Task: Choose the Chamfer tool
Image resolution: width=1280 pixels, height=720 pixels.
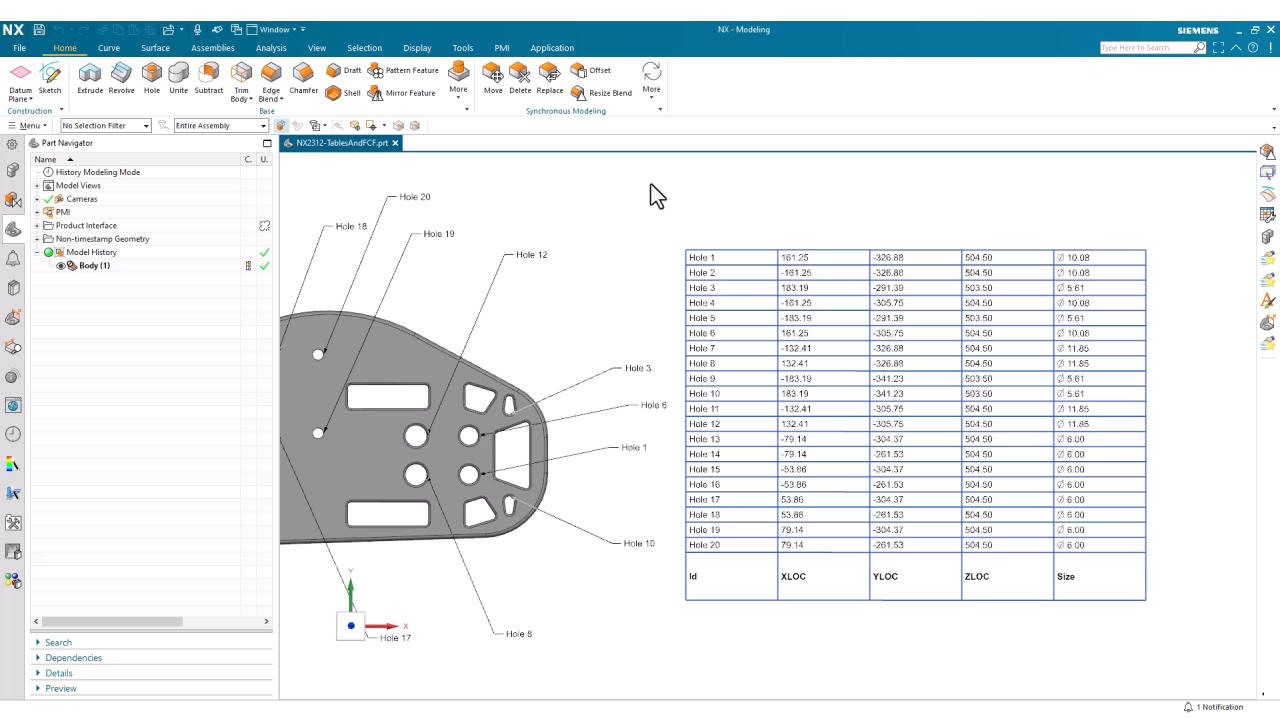Action: [x=303, y=76]
